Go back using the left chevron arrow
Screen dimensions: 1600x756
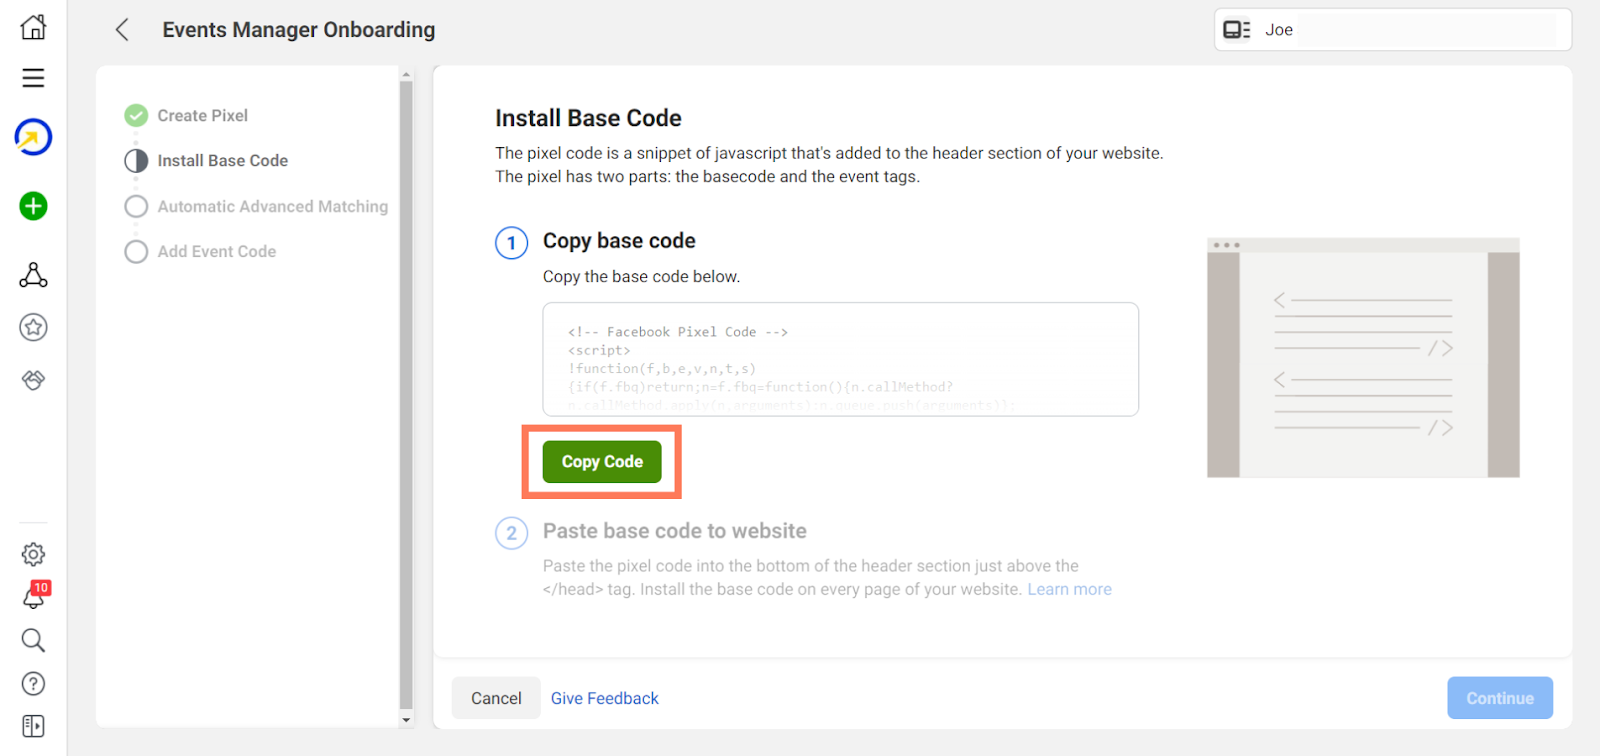tap(122, 30)
